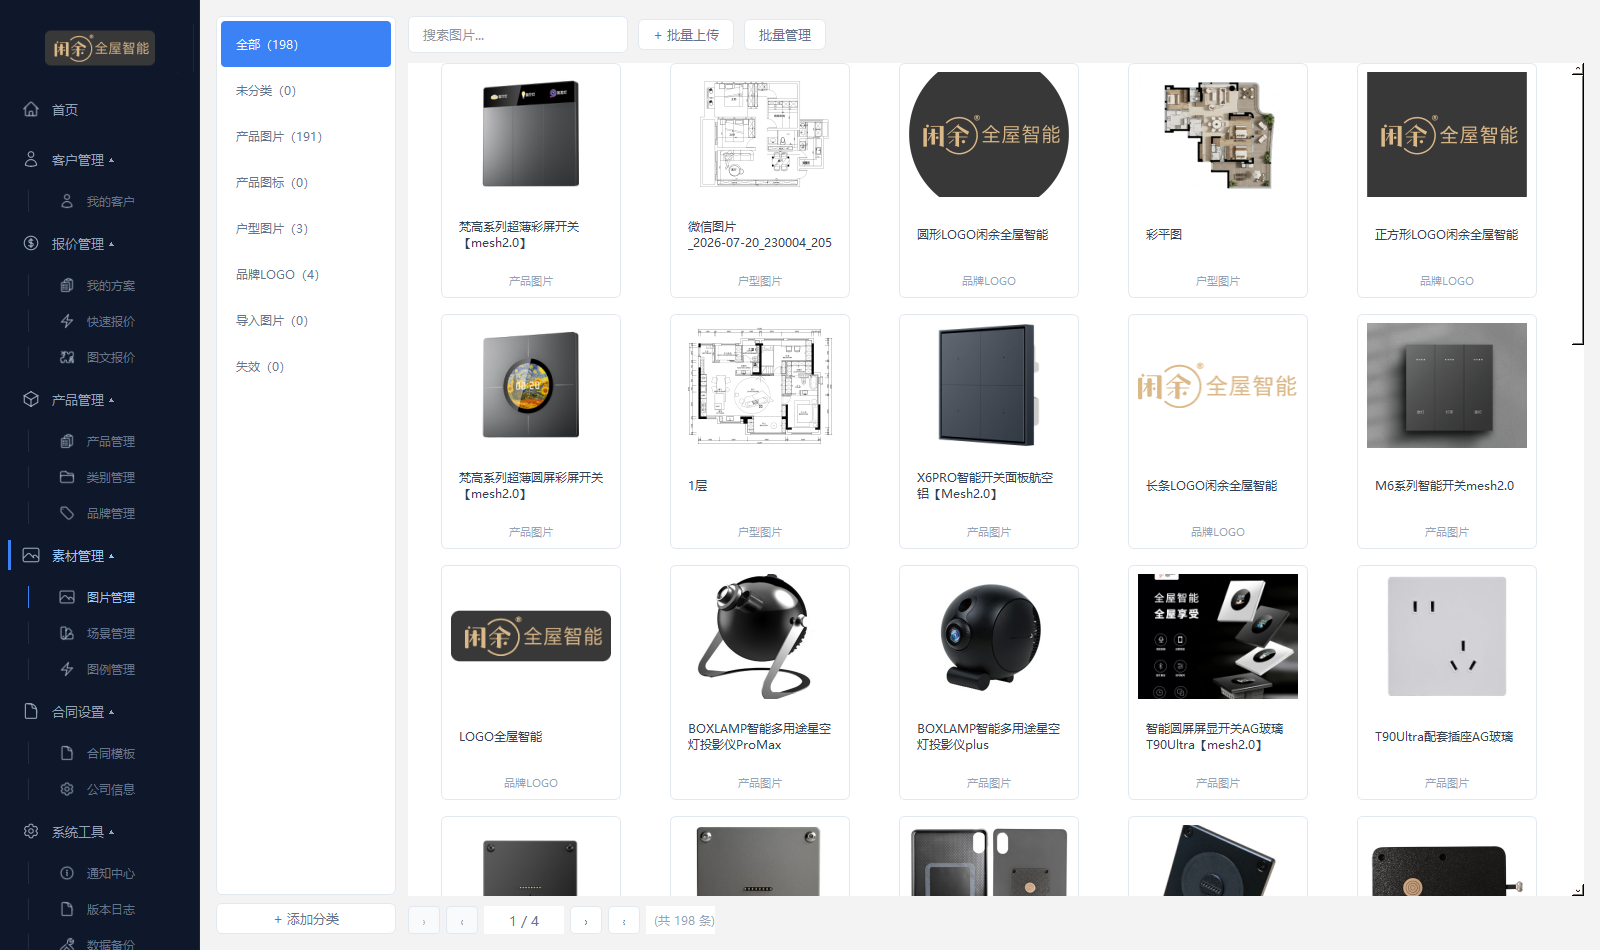Collapse the 产品管理 group header with cube icon
The image size is (1600, 950).
click(x=69, y=400)
